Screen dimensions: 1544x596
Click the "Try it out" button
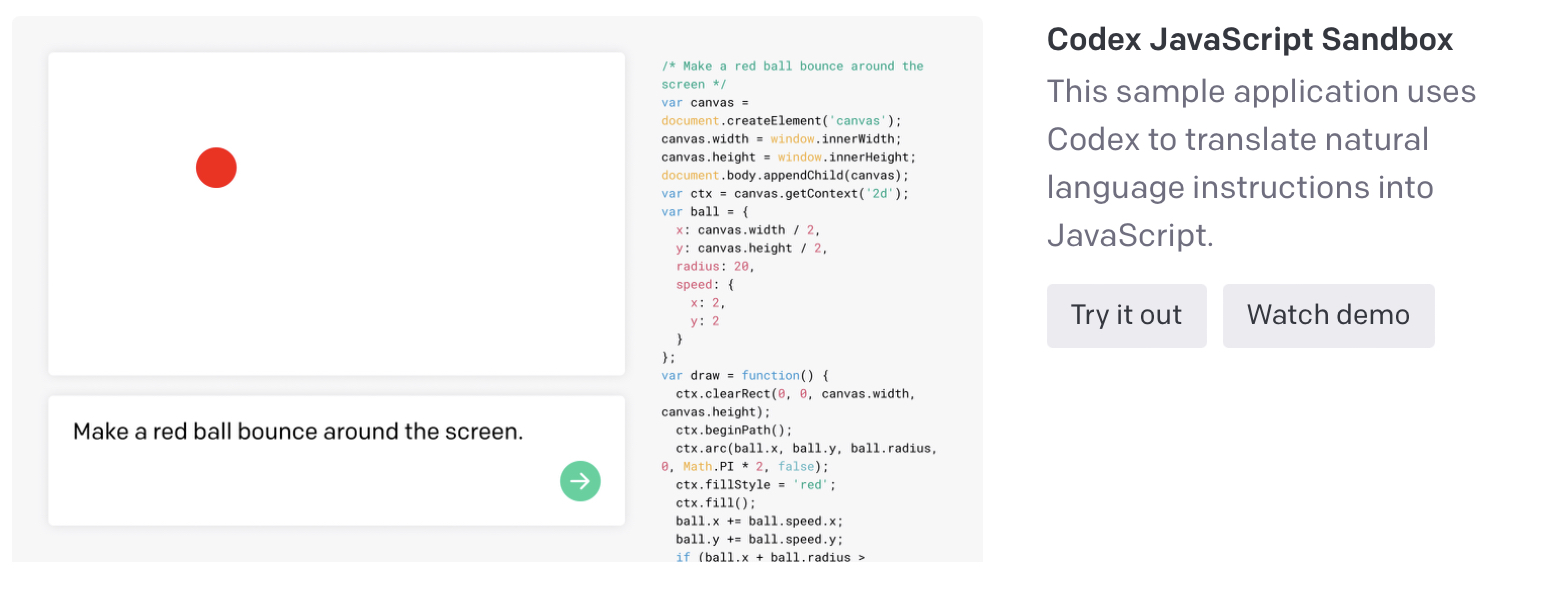click(x=1126, y=315)
